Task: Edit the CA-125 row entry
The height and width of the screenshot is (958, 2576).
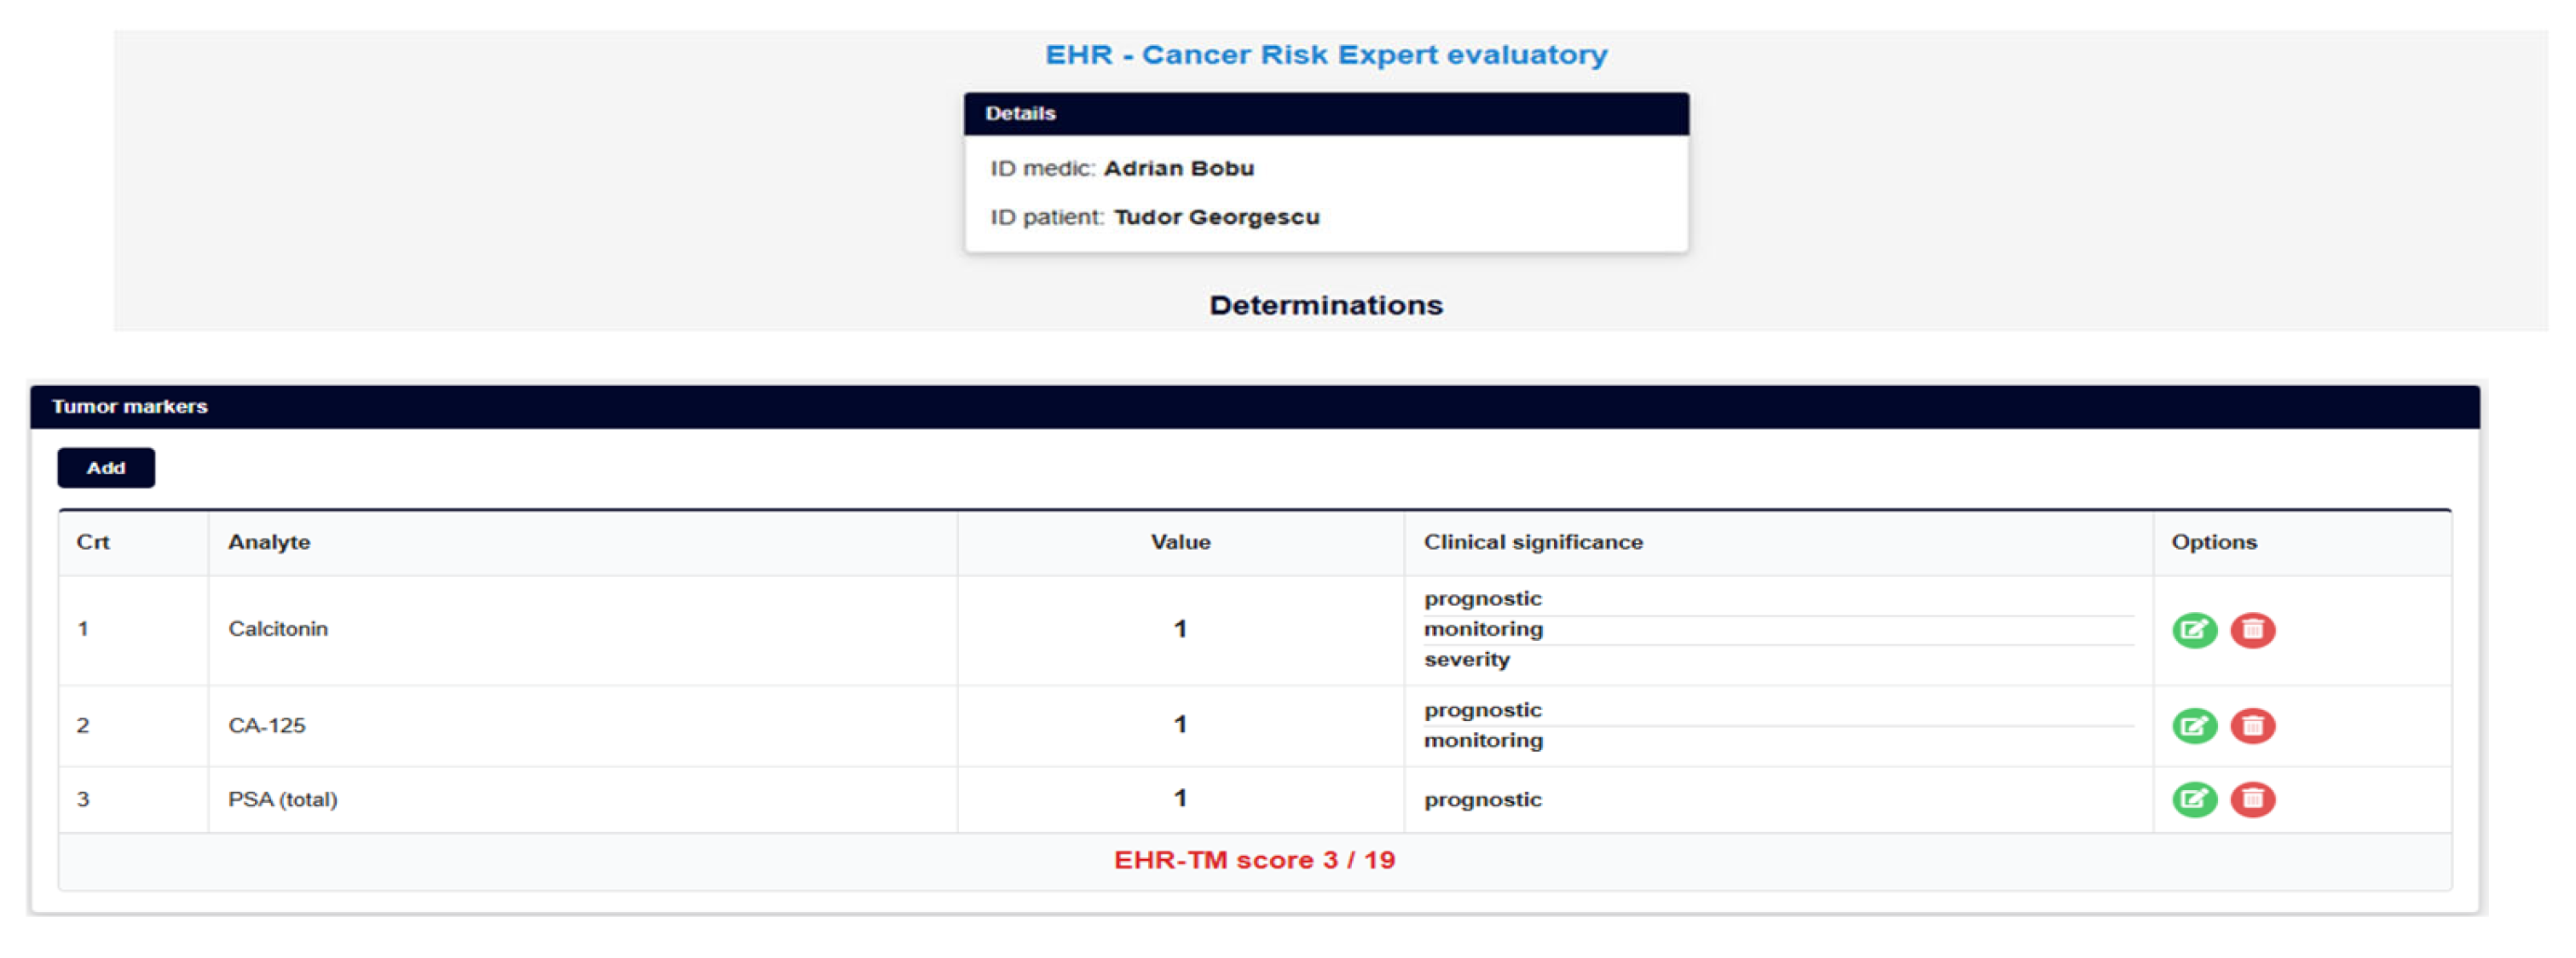Action: pyautogui.click(x=2194, y=725)
